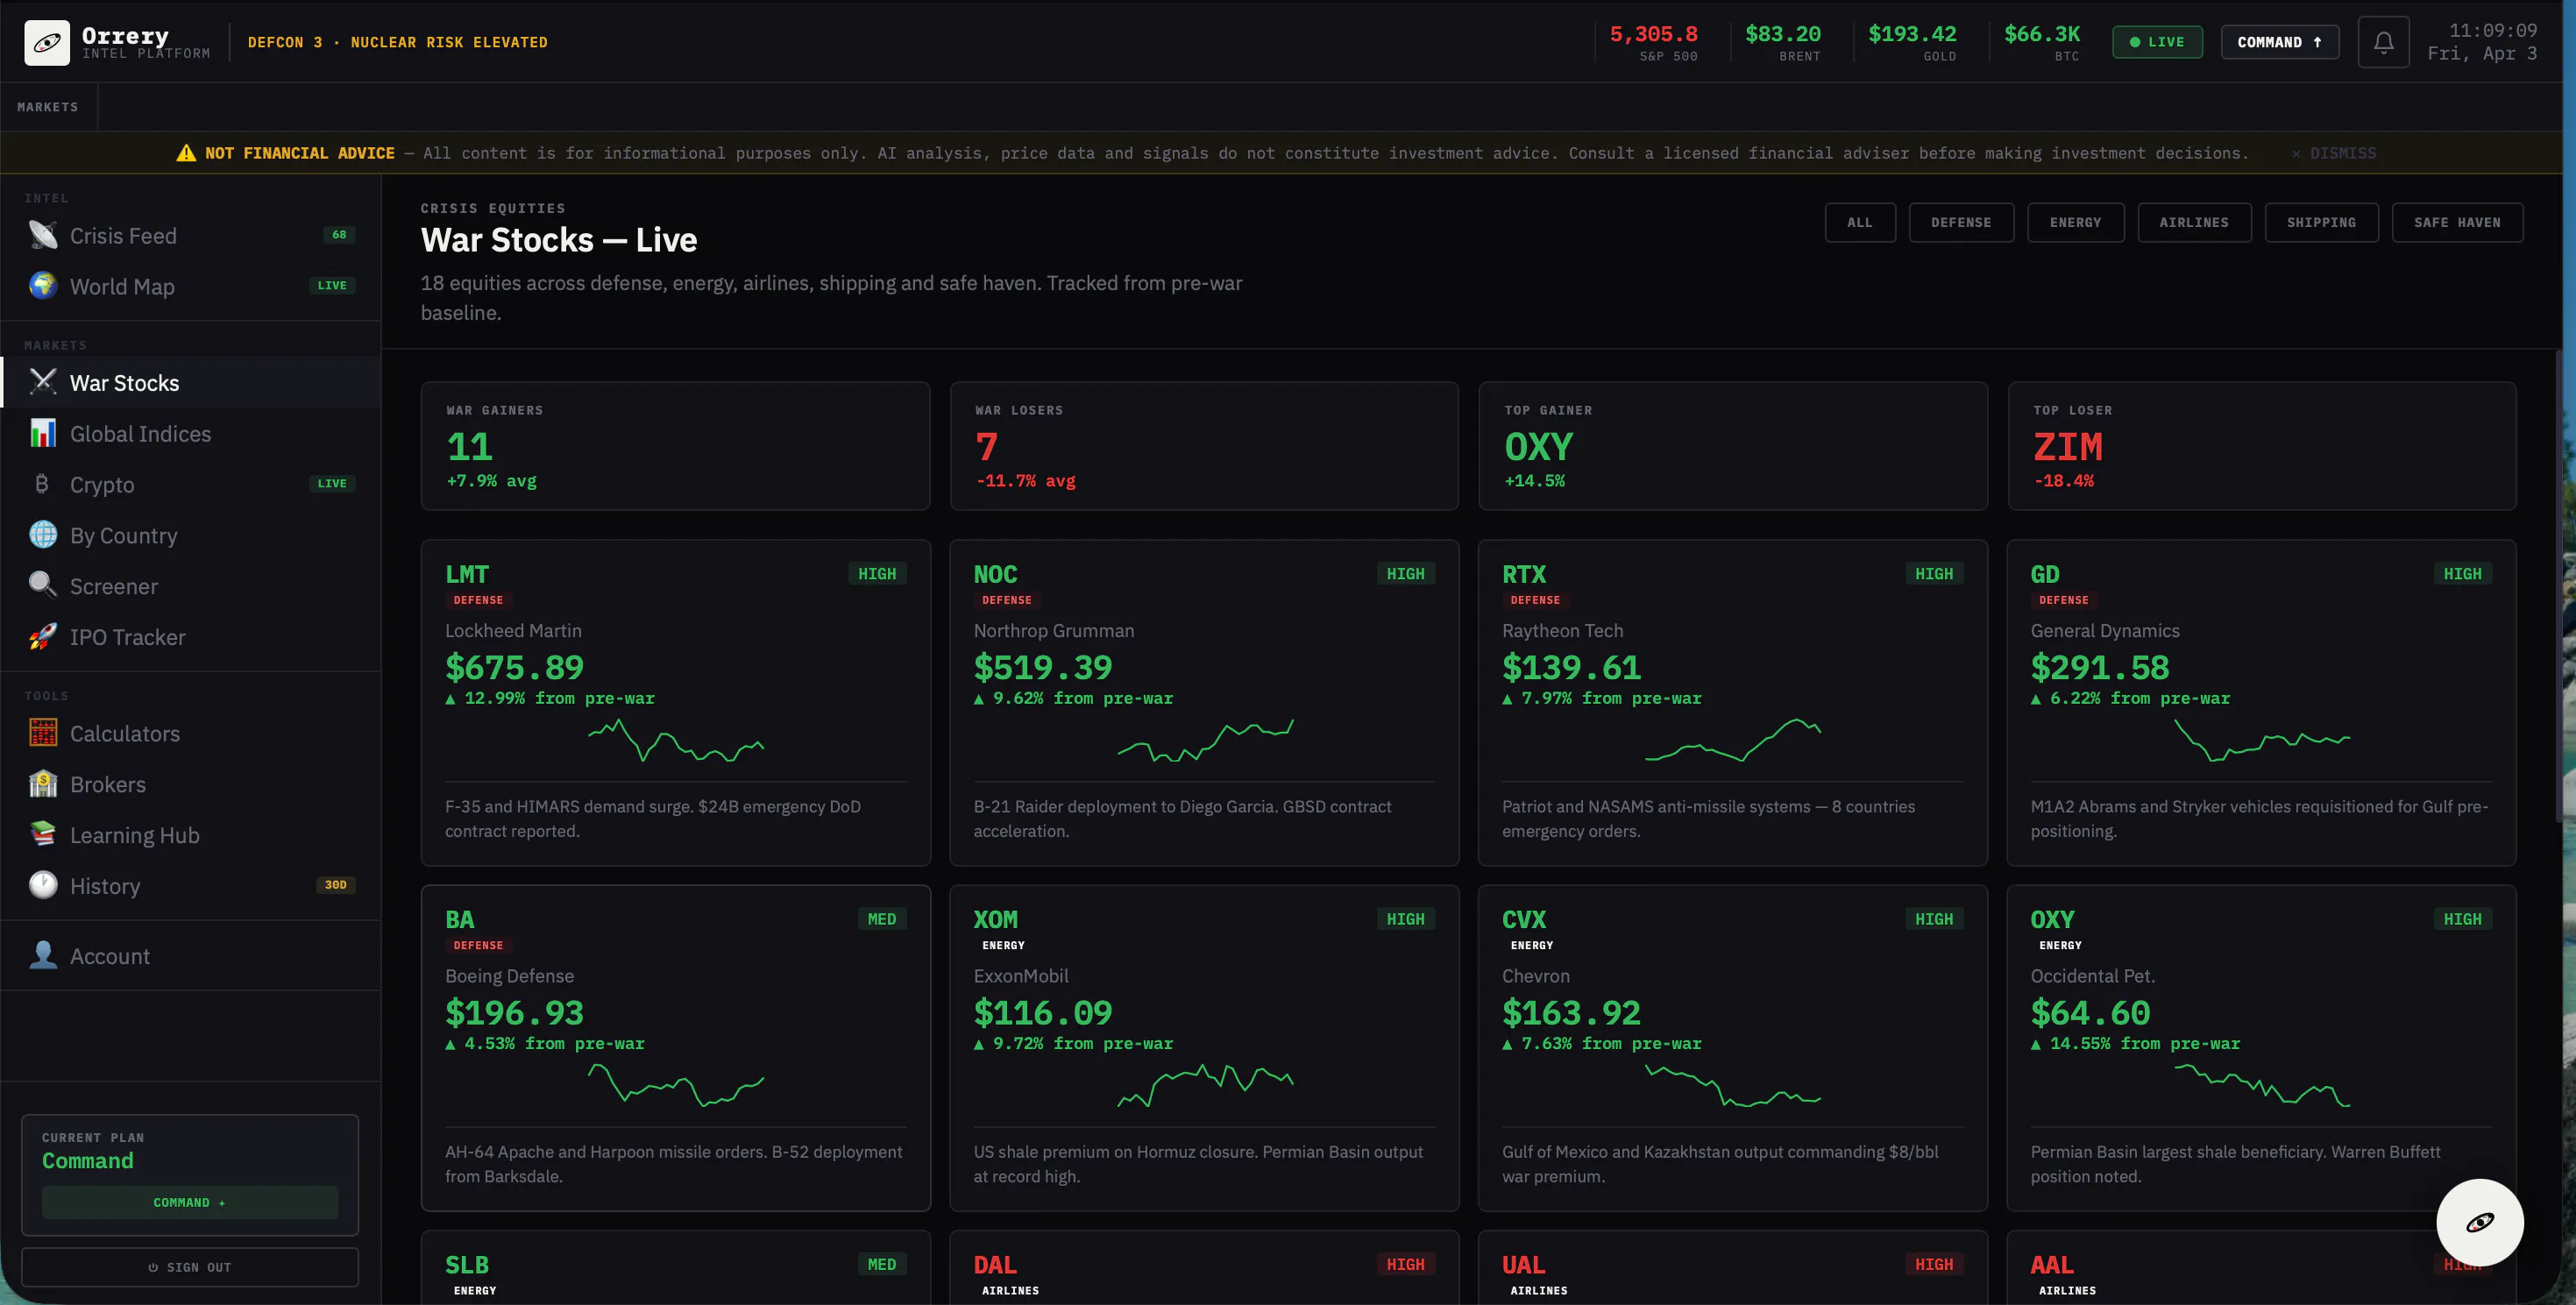Click the SLB ticker symbol
This screenshot has width=2576, height=1305.
467,1265
